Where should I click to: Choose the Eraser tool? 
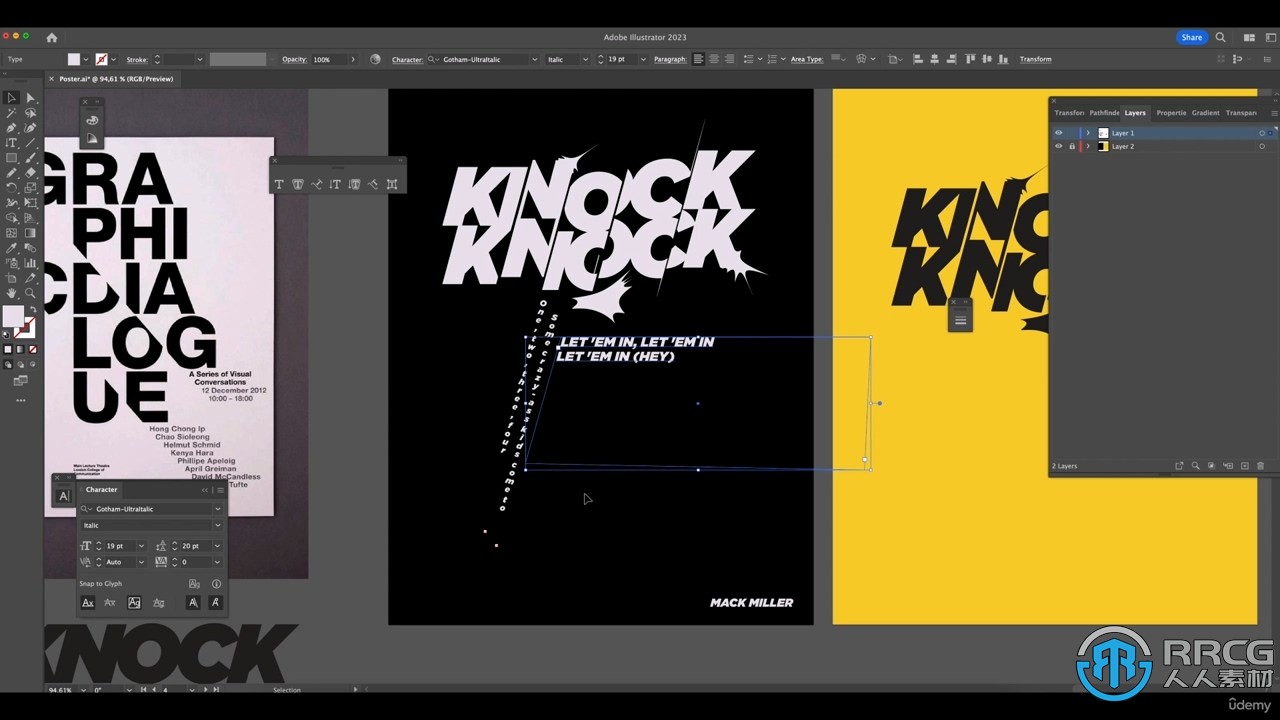pyautogui.click(x=30, y=173)
